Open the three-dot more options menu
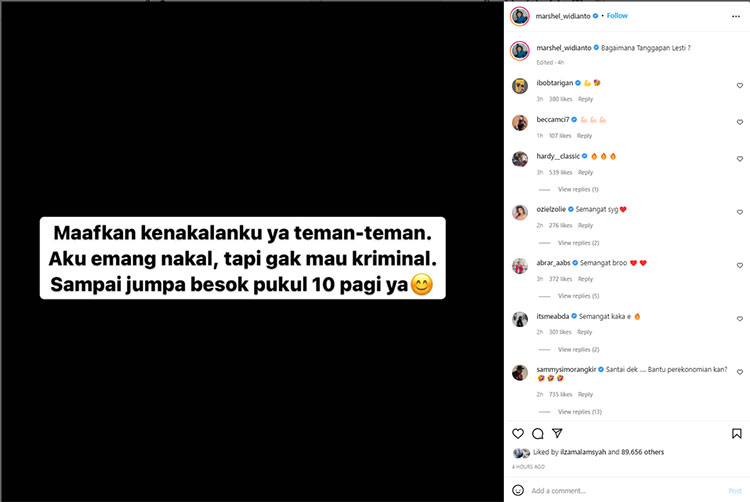This screenshot has width=750, height=502. point(736,16)
